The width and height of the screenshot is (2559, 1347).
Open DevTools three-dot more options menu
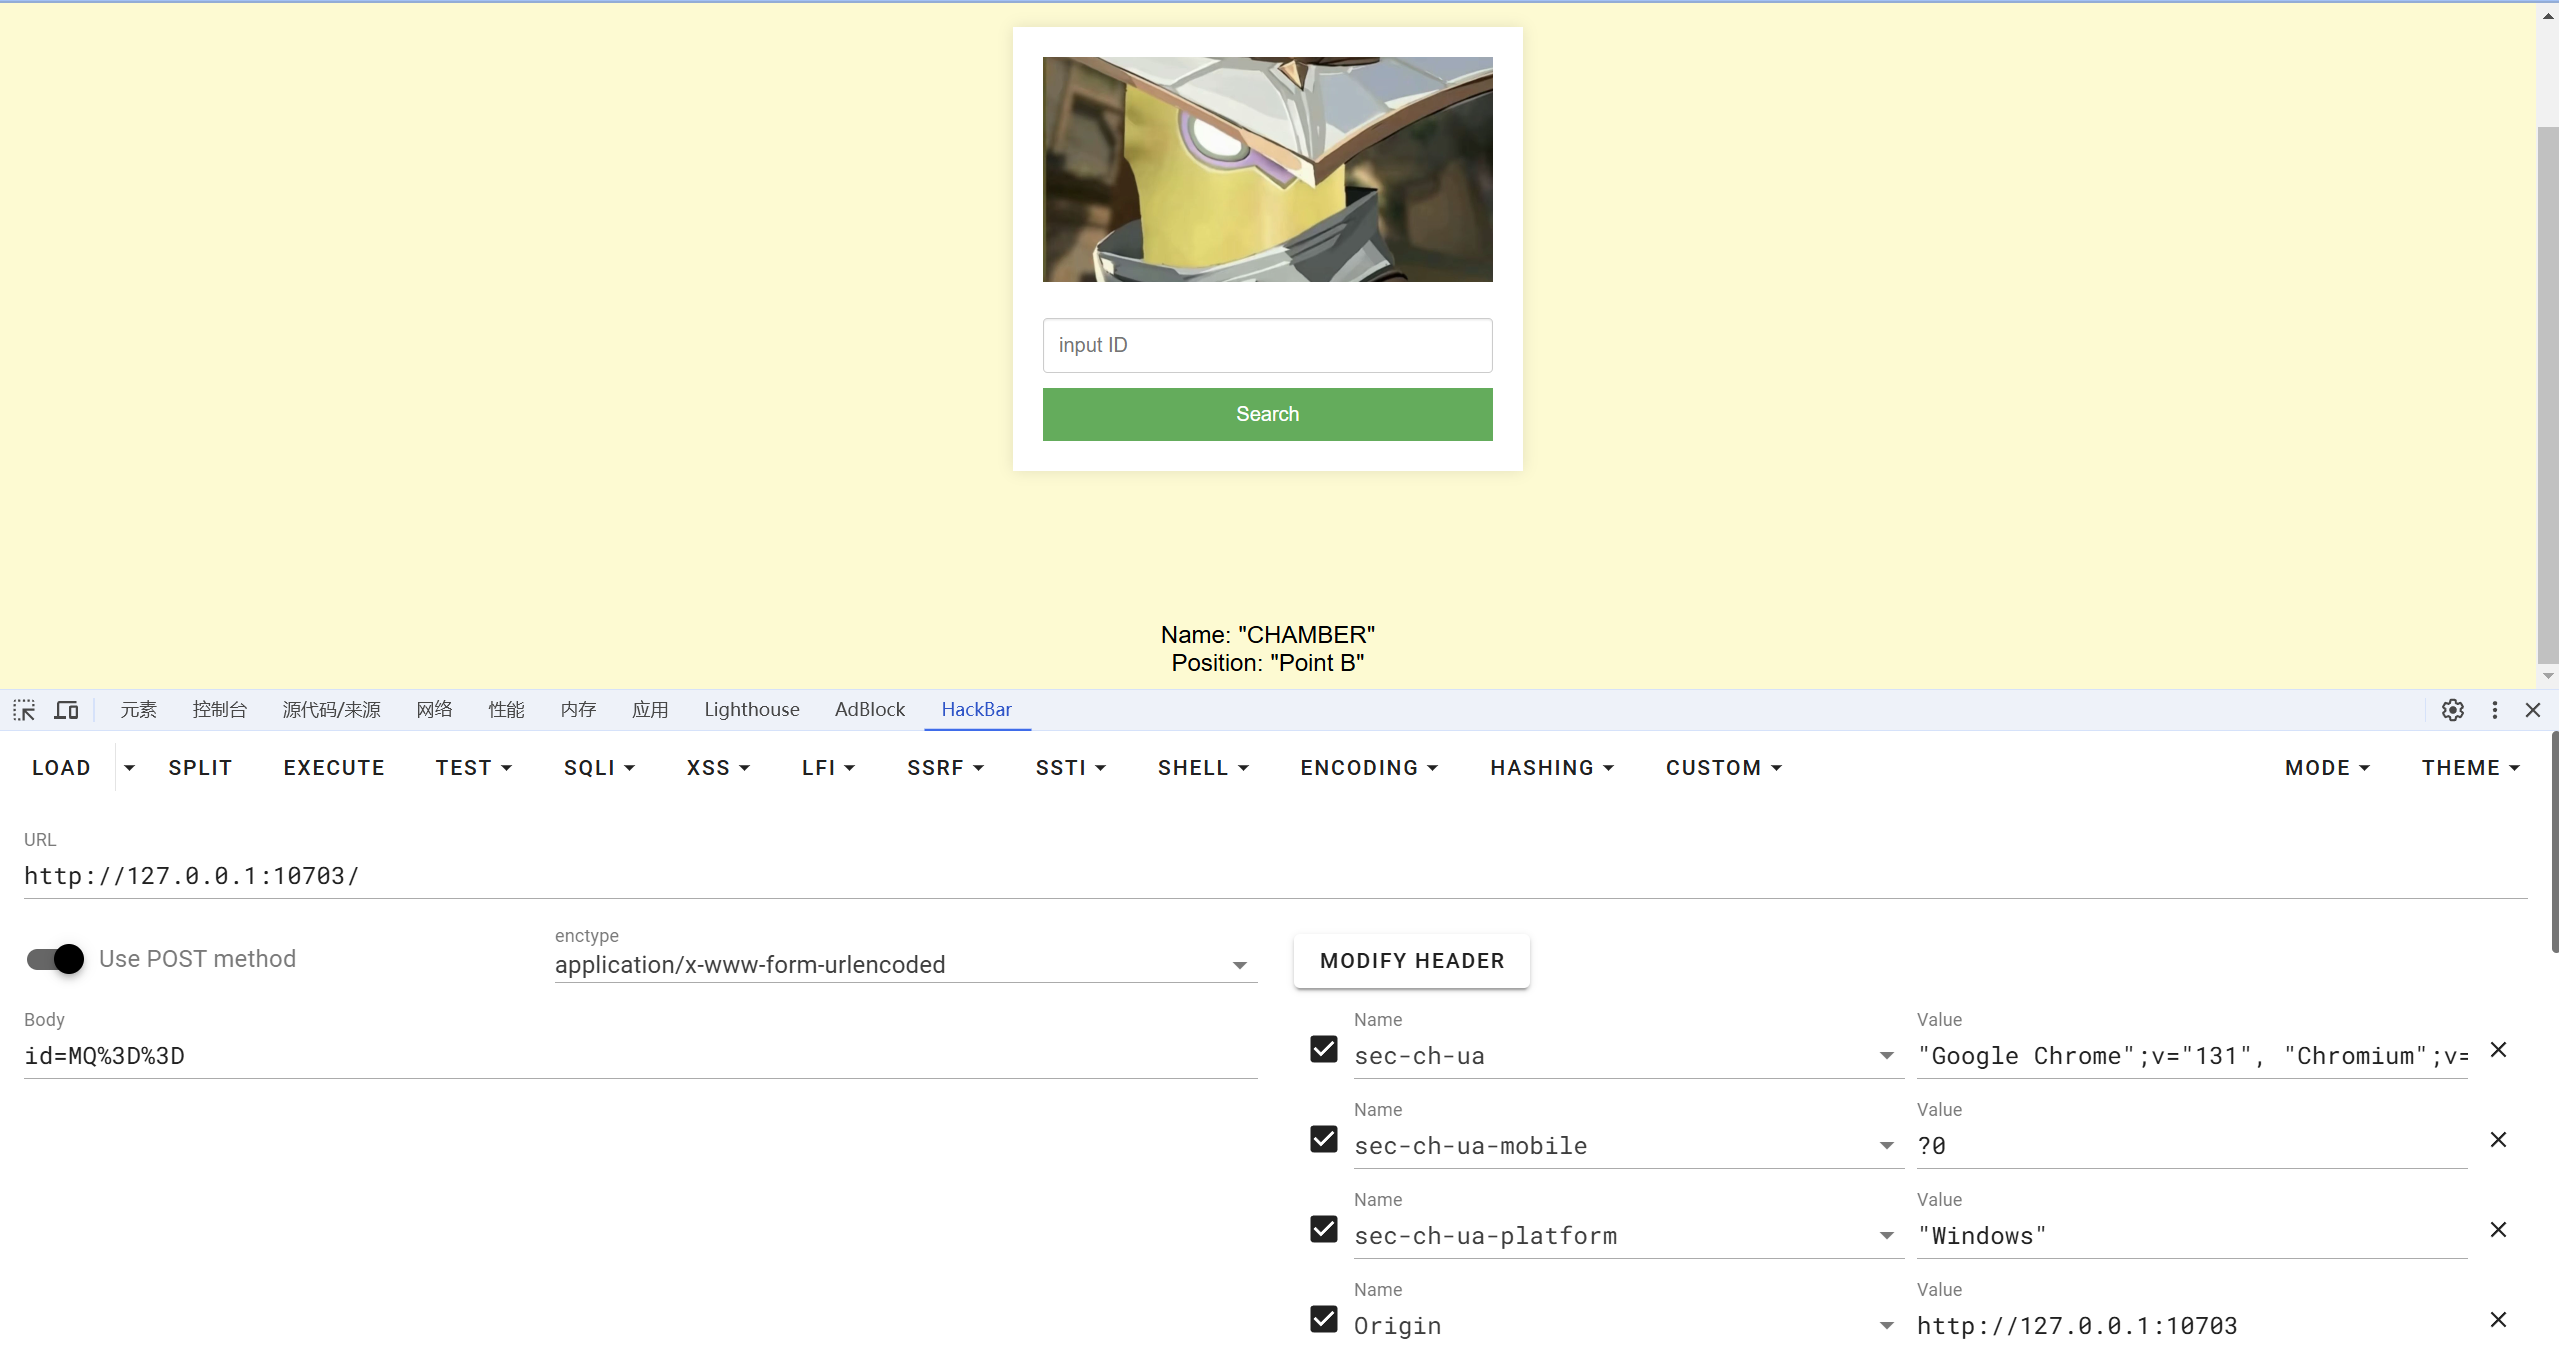point(2494,710)
